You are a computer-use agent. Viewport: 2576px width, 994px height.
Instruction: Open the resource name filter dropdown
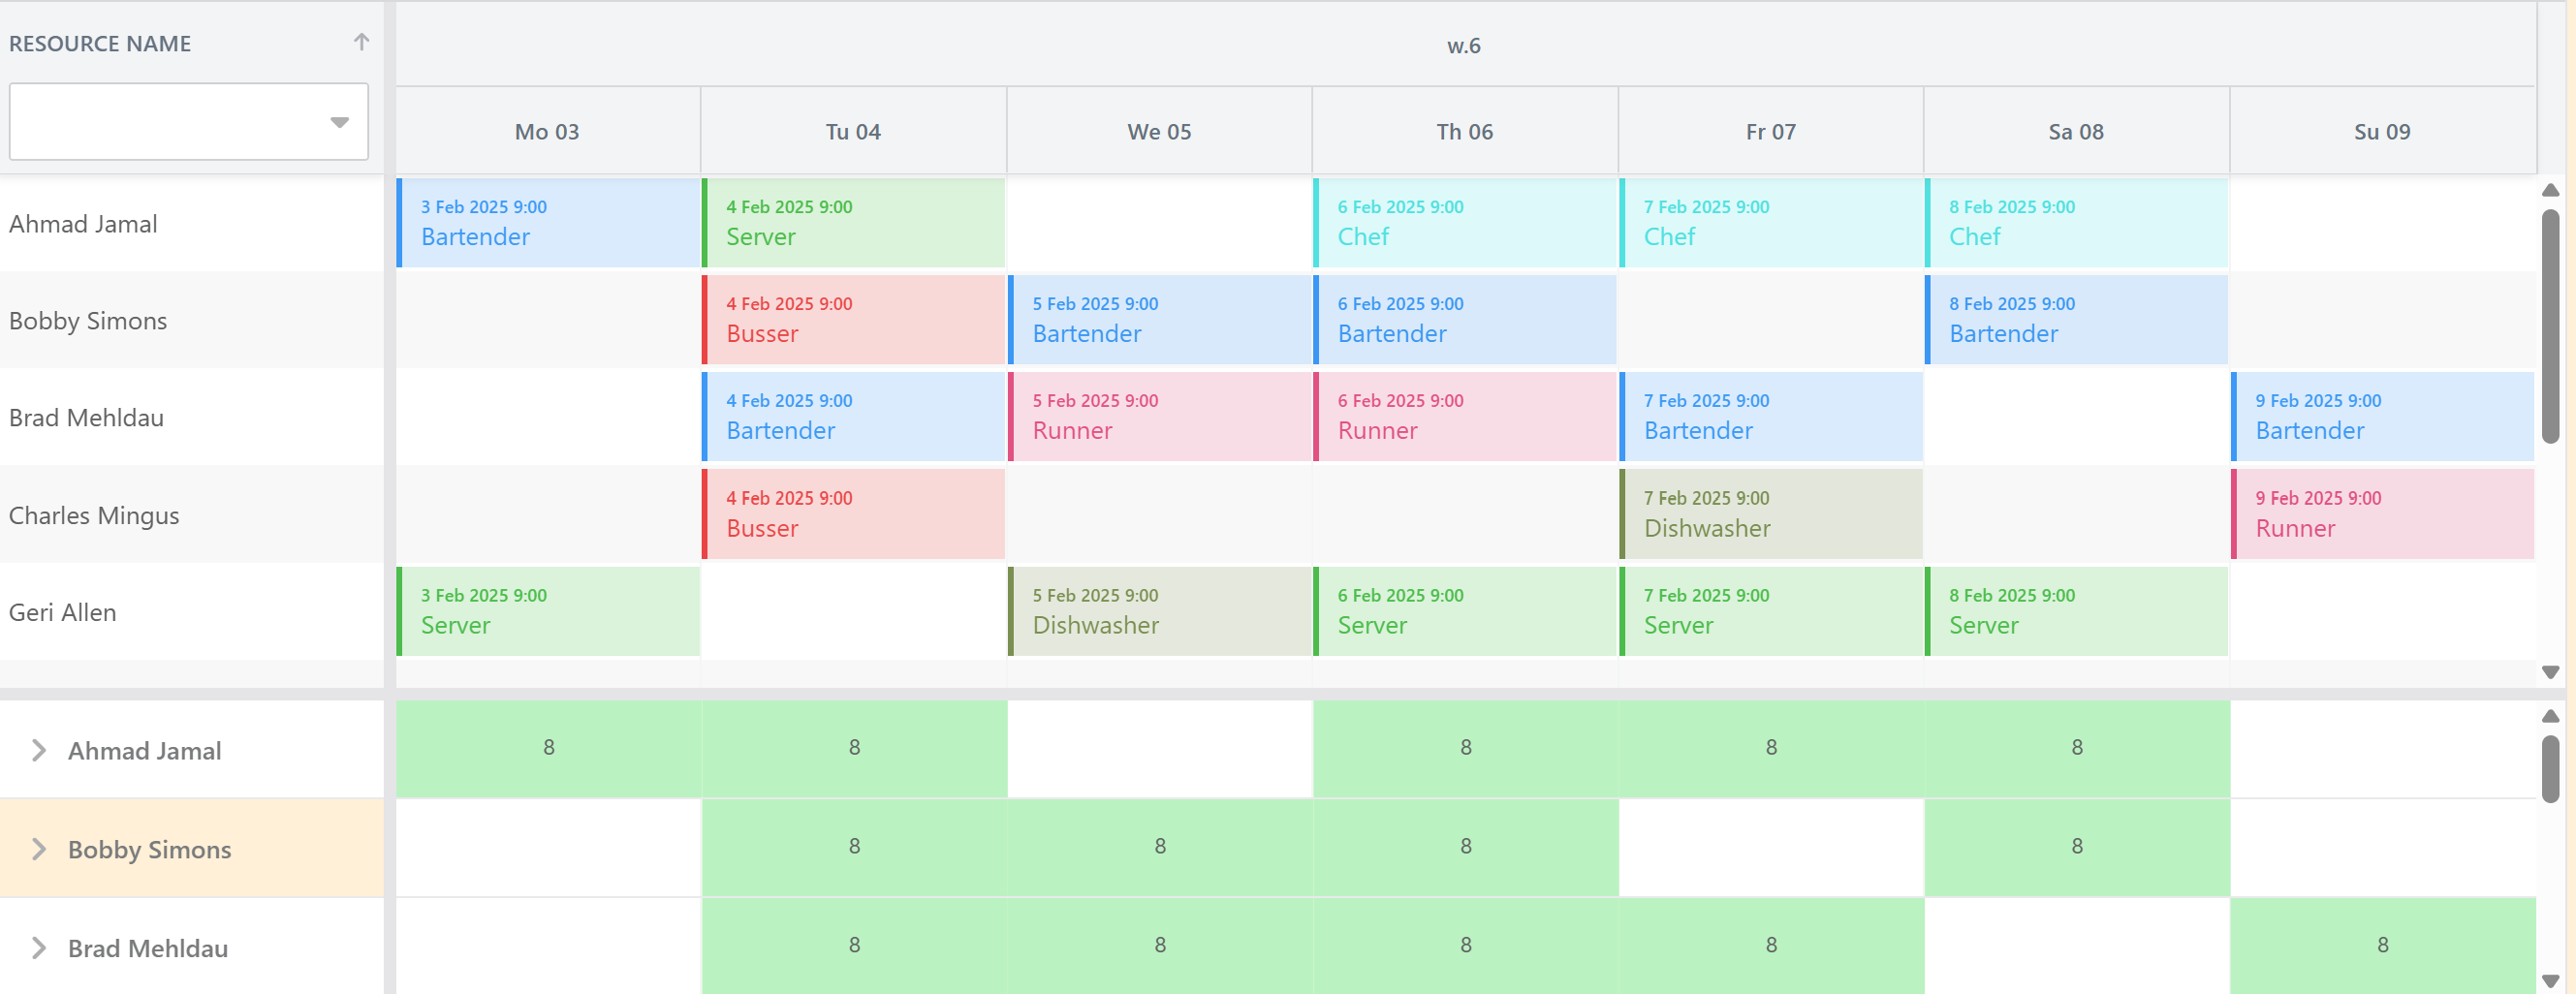pos(339,122)
